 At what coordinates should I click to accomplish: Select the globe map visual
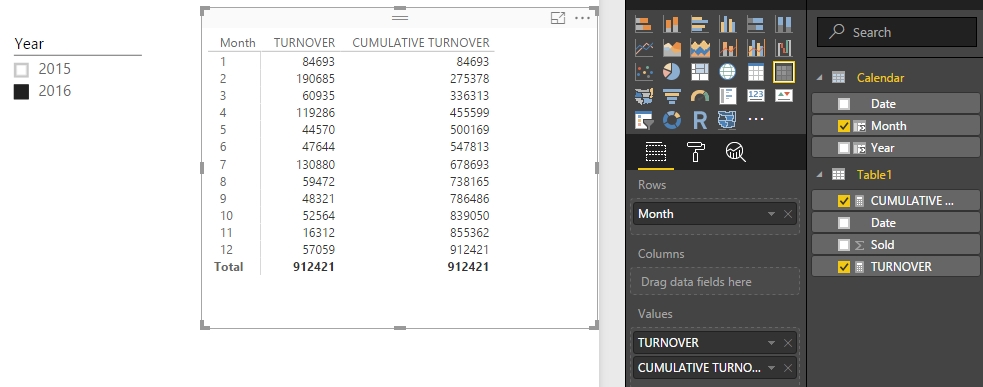point(728,72)
